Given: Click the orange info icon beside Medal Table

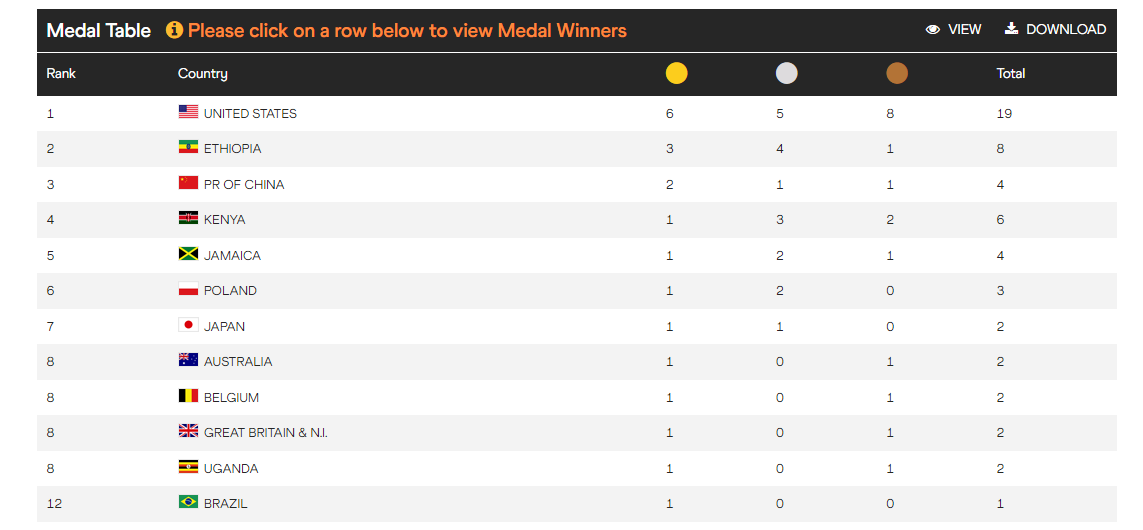Looking at the screenshot, I should [174, 30].
